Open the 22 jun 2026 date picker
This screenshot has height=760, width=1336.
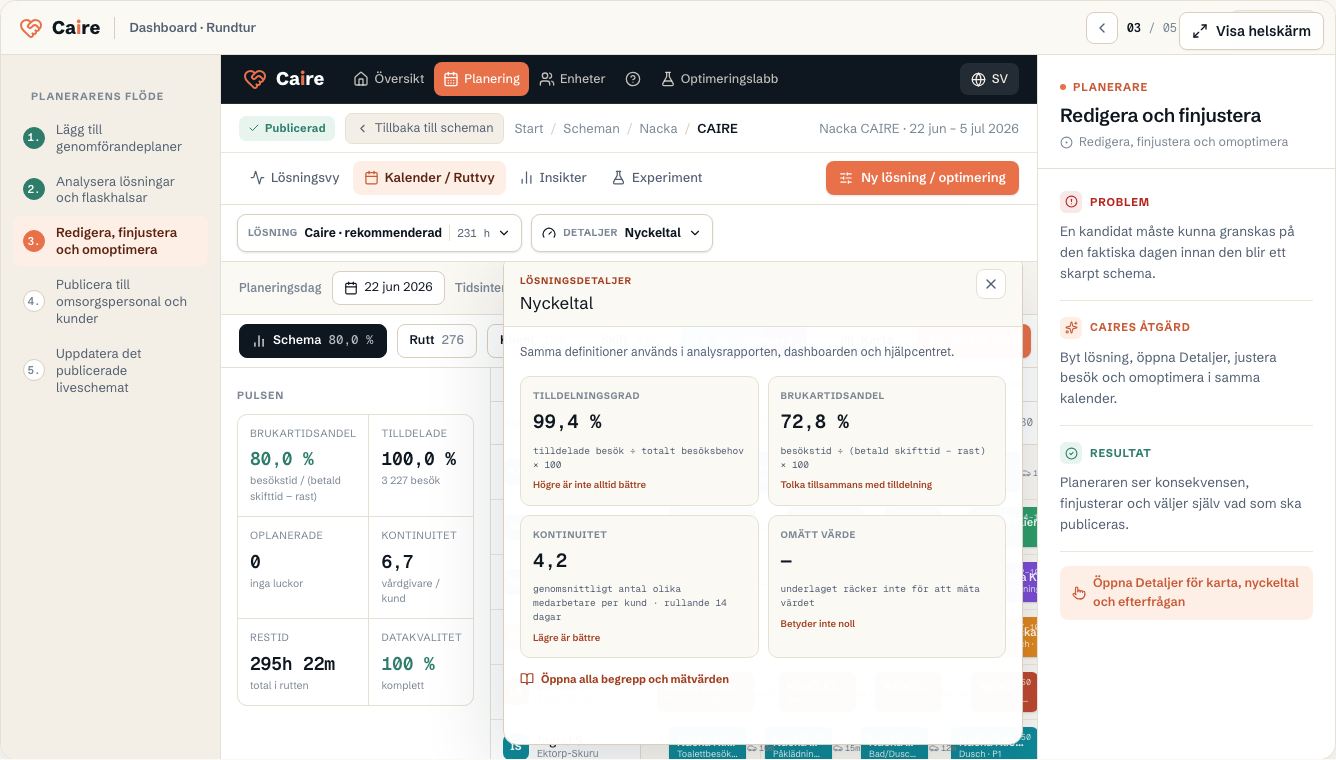click(x=388, y=288)
